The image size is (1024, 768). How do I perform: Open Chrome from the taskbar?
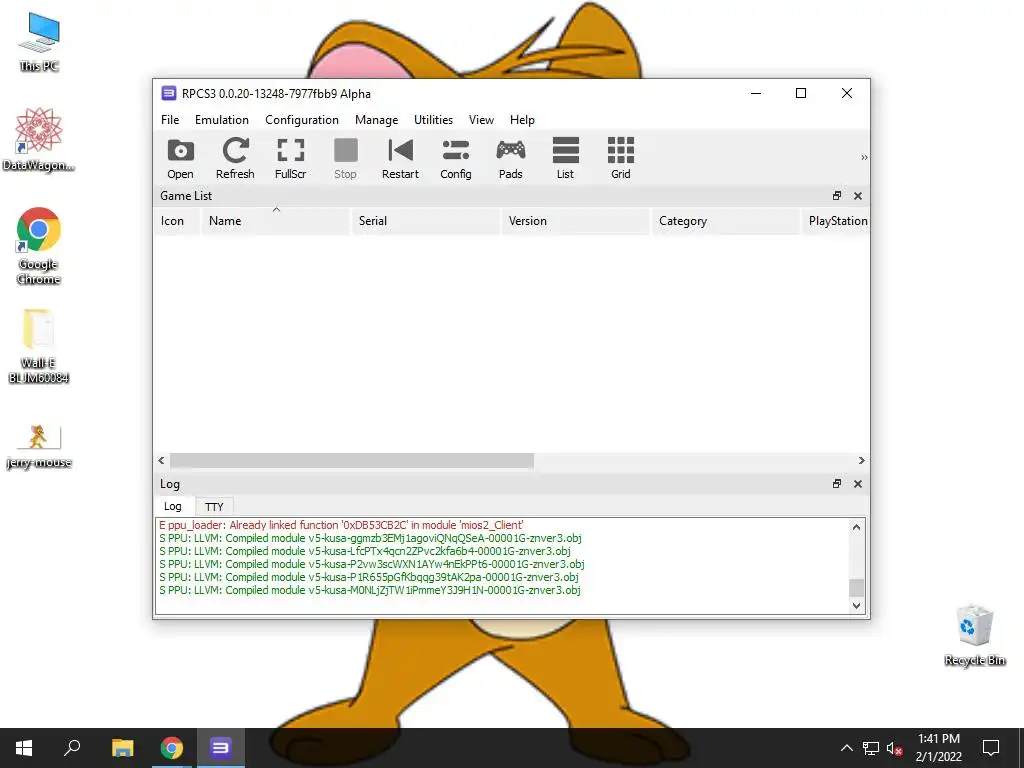(x=172, y=748)
